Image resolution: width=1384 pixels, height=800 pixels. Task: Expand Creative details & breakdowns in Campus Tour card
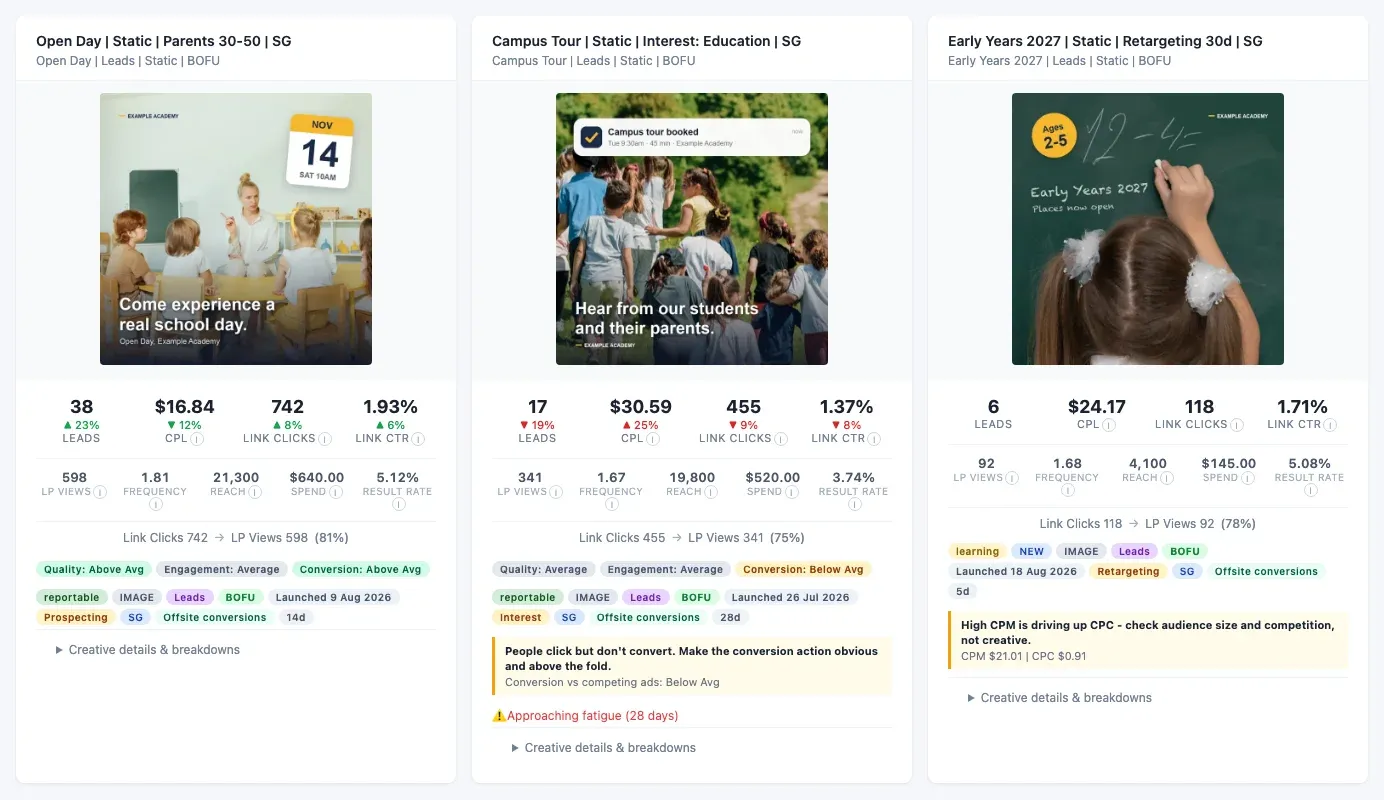[604, 748]
